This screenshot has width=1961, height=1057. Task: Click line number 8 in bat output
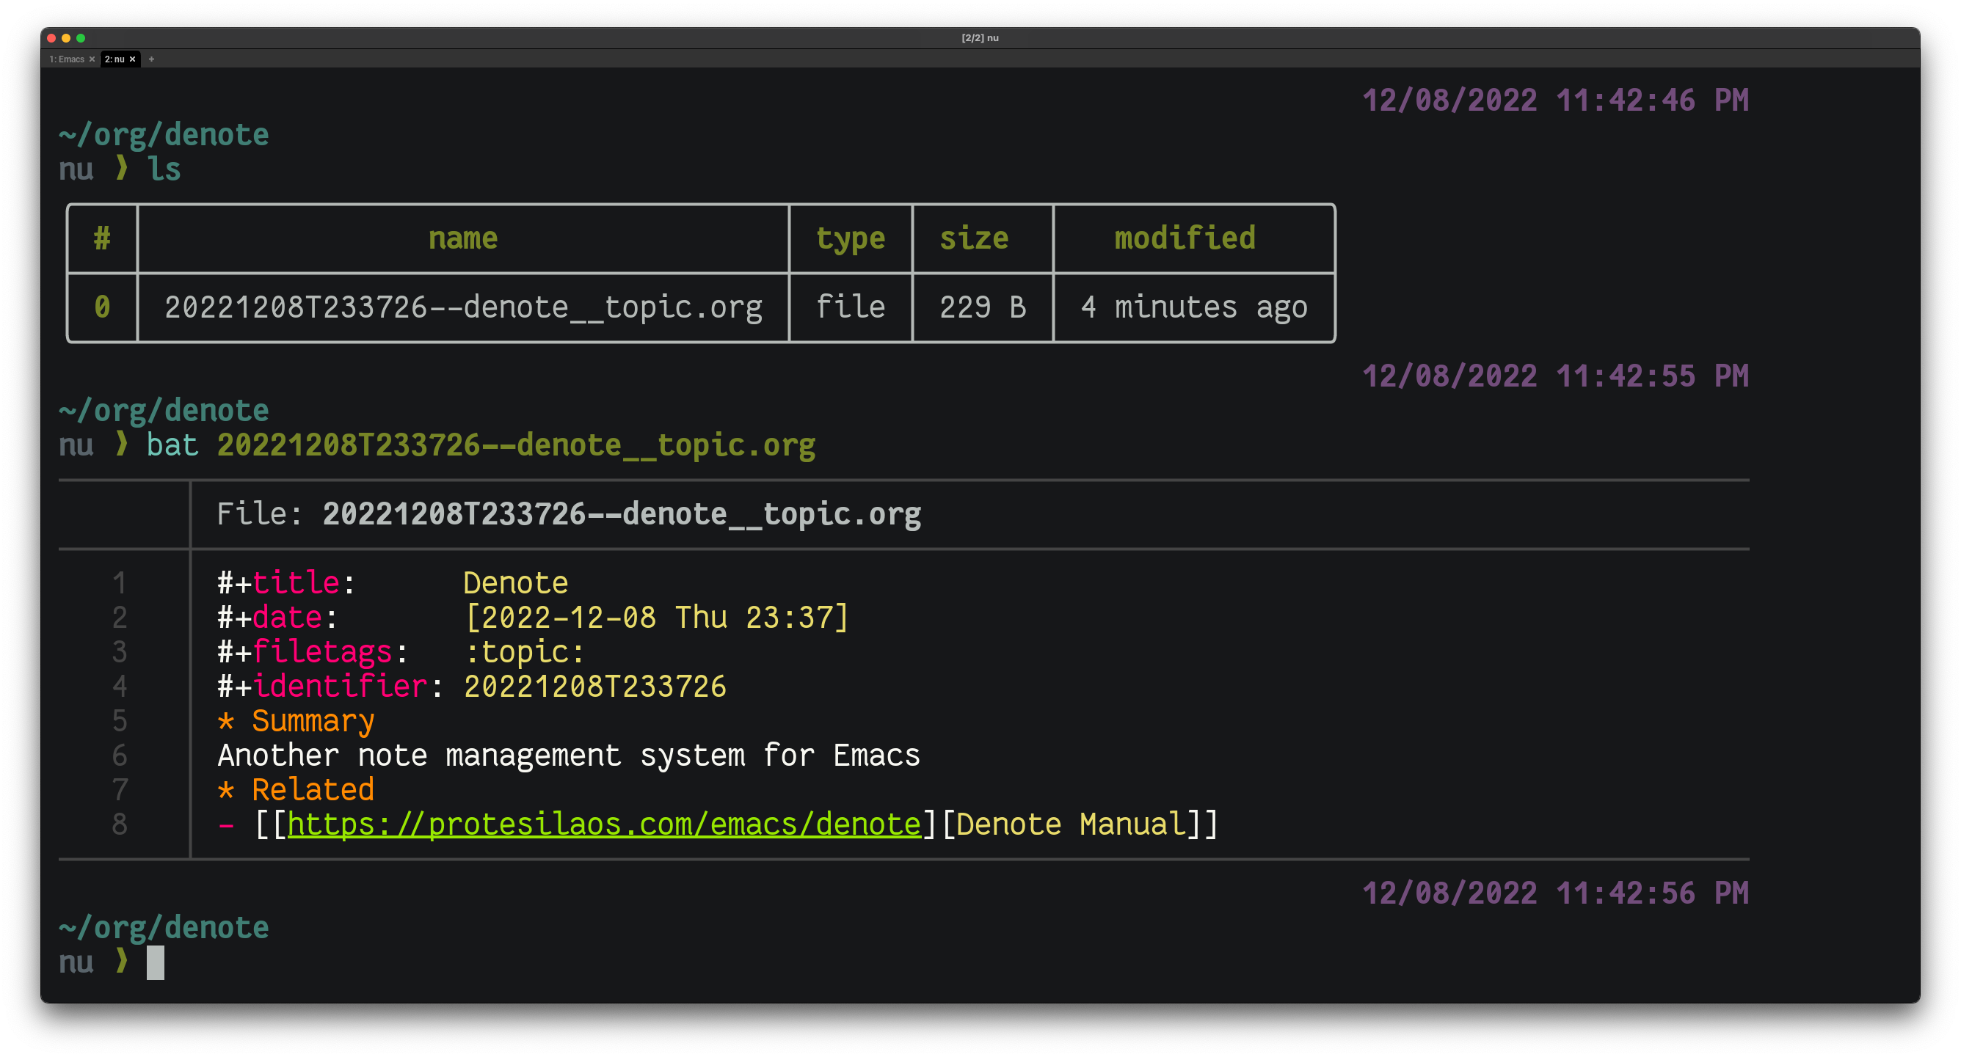click(x=119, y=824)
